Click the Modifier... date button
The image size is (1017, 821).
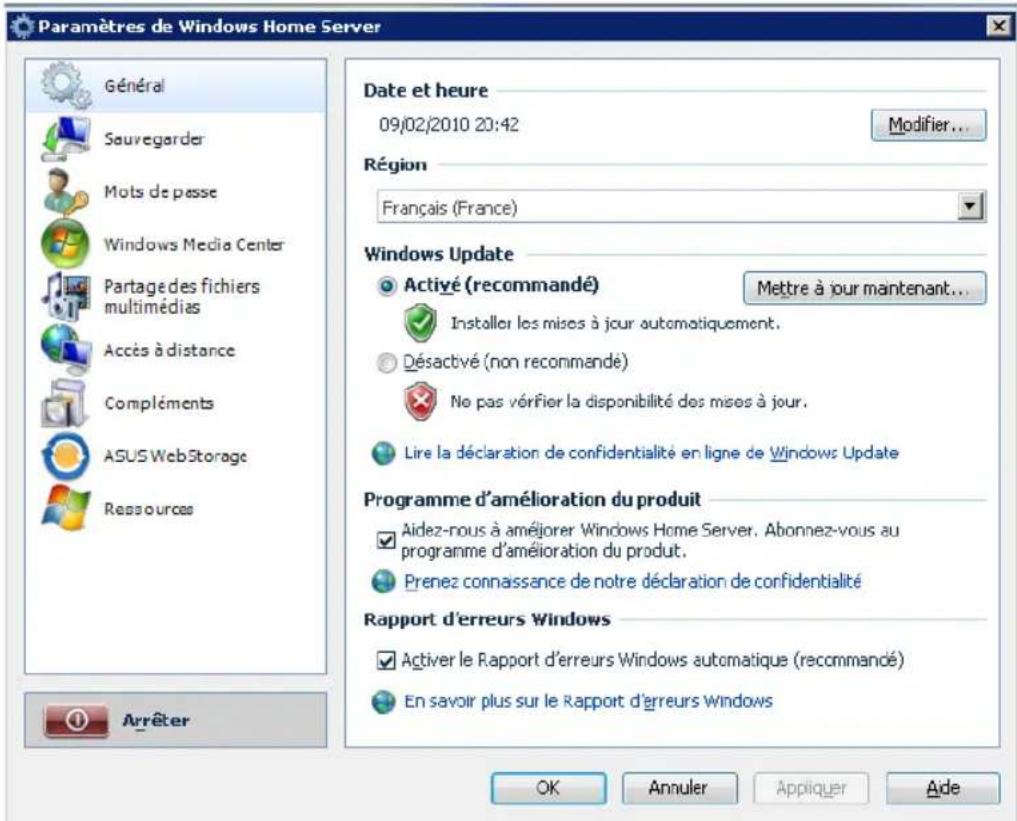pyautogui.click(x=928, y=125)
